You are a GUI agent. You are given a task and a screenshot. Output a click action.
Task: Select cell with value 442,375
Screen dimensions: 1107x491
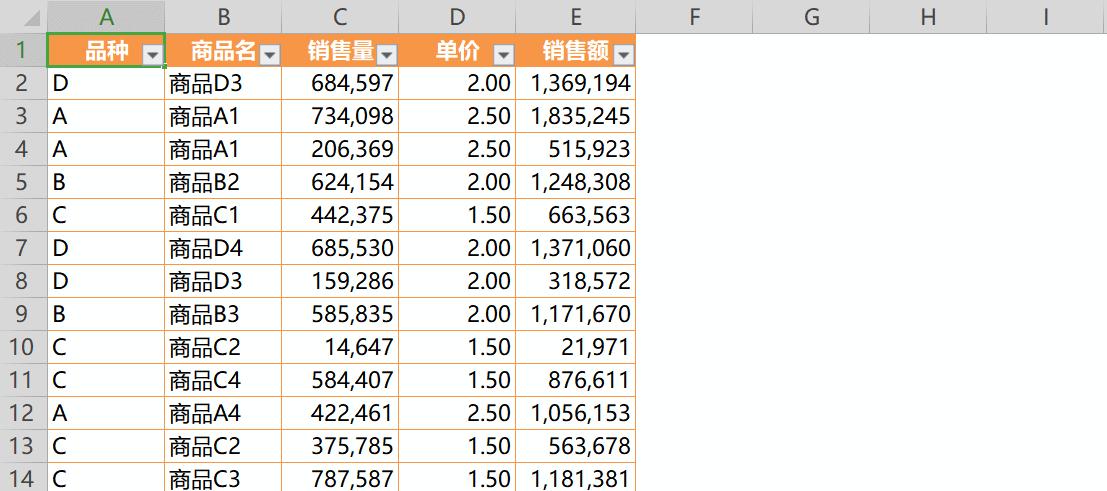click(340, 215)
